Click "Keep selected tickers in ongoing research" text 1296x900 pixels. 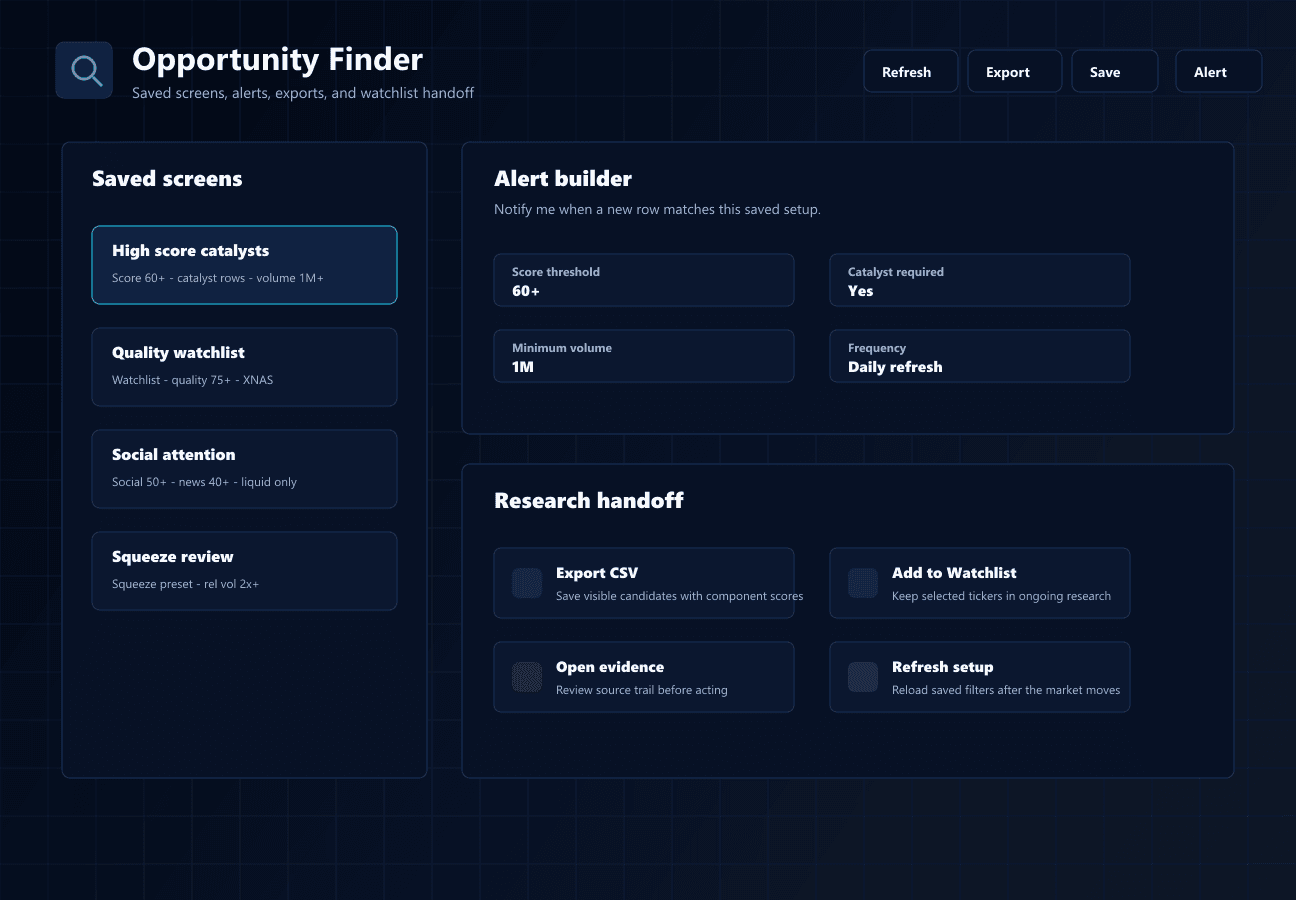click(x=1002, y=596)
